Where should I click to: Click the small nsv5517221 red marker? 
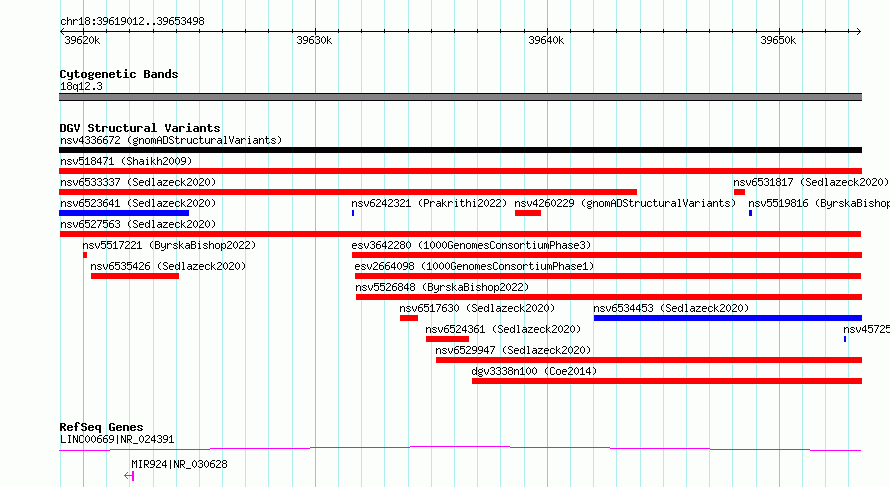pyautogui.click(x=85, y=255)
